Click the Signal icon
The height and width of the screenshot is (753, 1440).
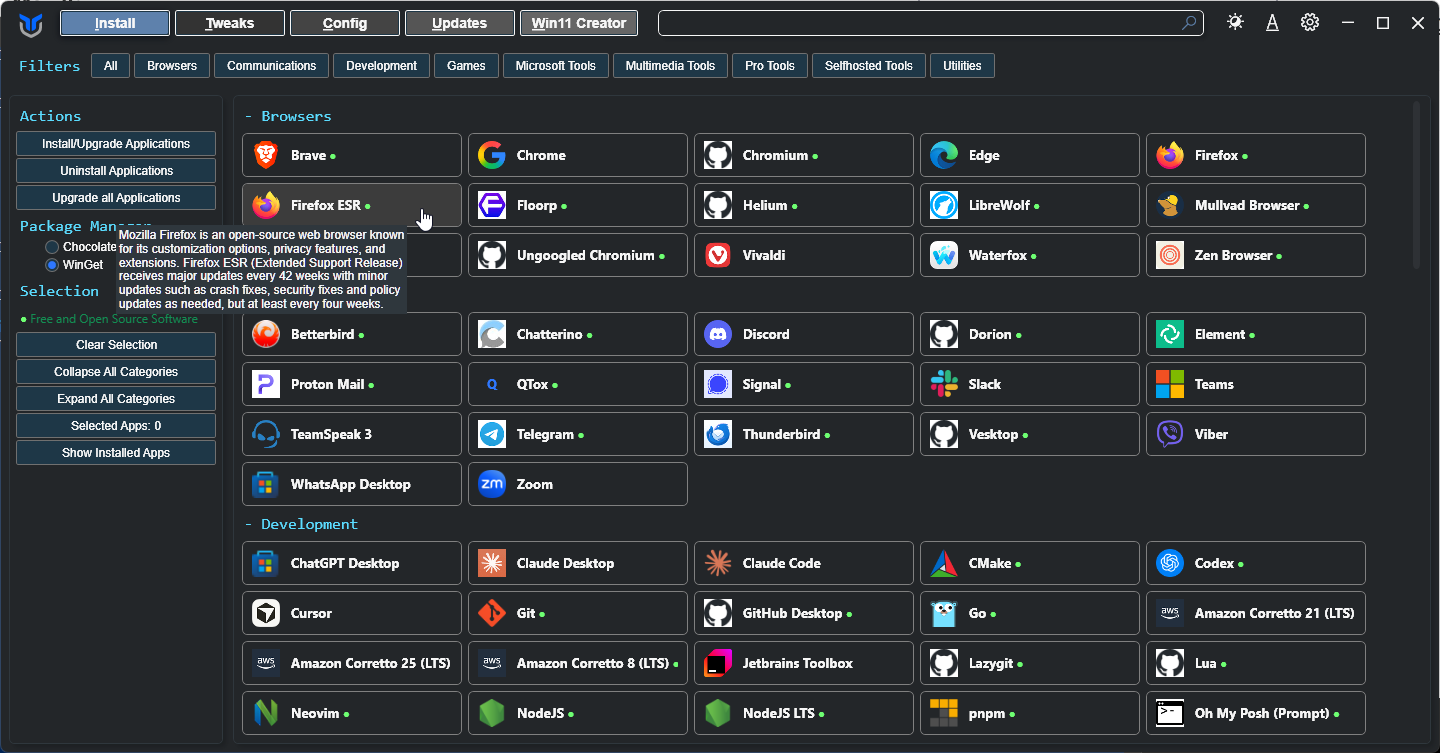pos(718,384)
